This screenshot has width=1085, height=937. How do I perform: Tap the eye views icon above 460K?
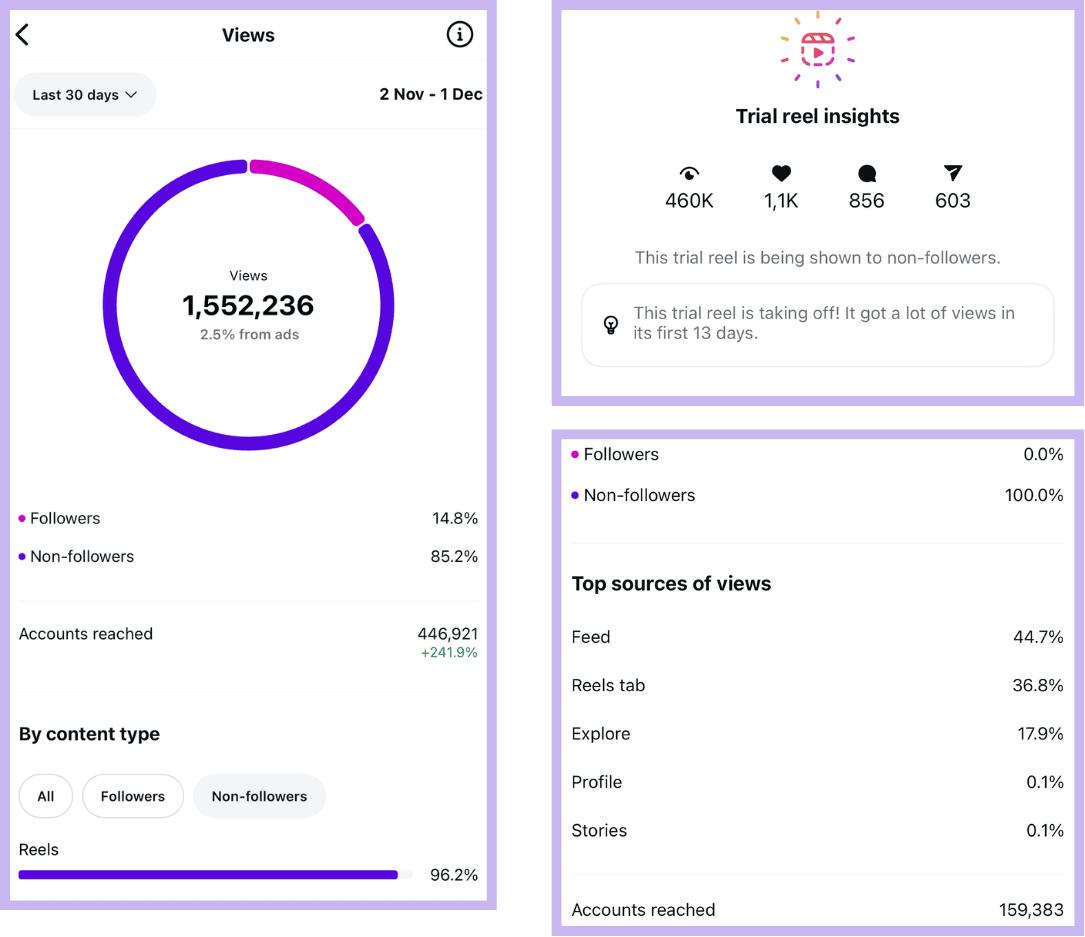tap(689, 174)
